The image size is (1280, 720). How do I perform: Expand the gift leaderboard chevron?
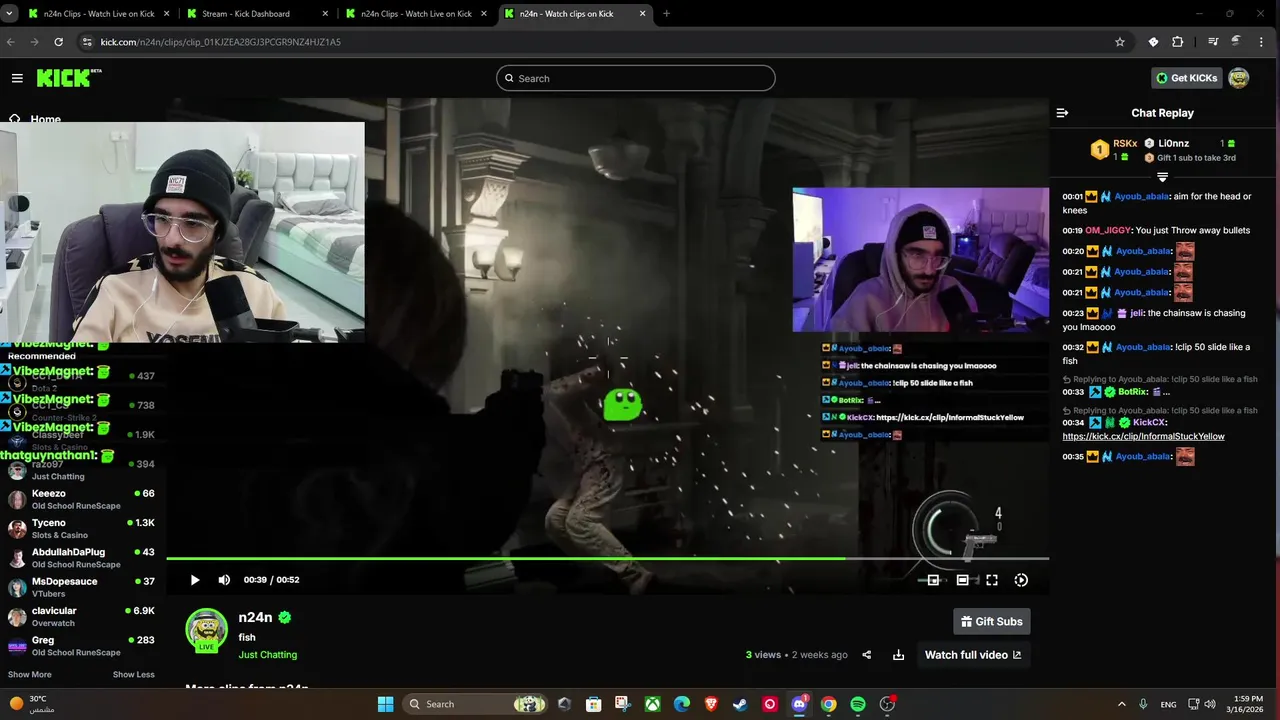coord(1162,177)
